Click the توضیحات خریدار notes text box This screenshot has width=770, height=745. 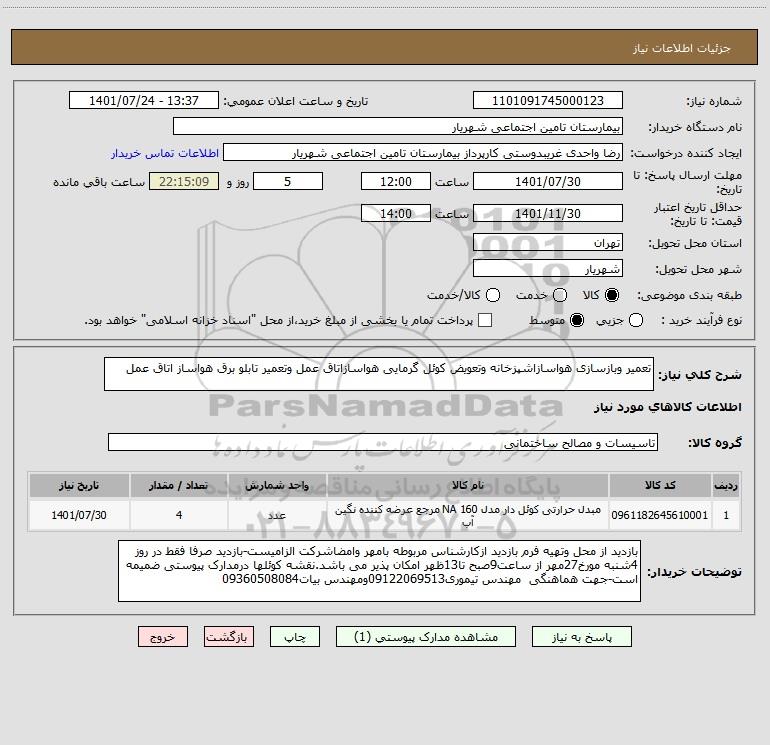pyautogui.click(x=379, y=571)
